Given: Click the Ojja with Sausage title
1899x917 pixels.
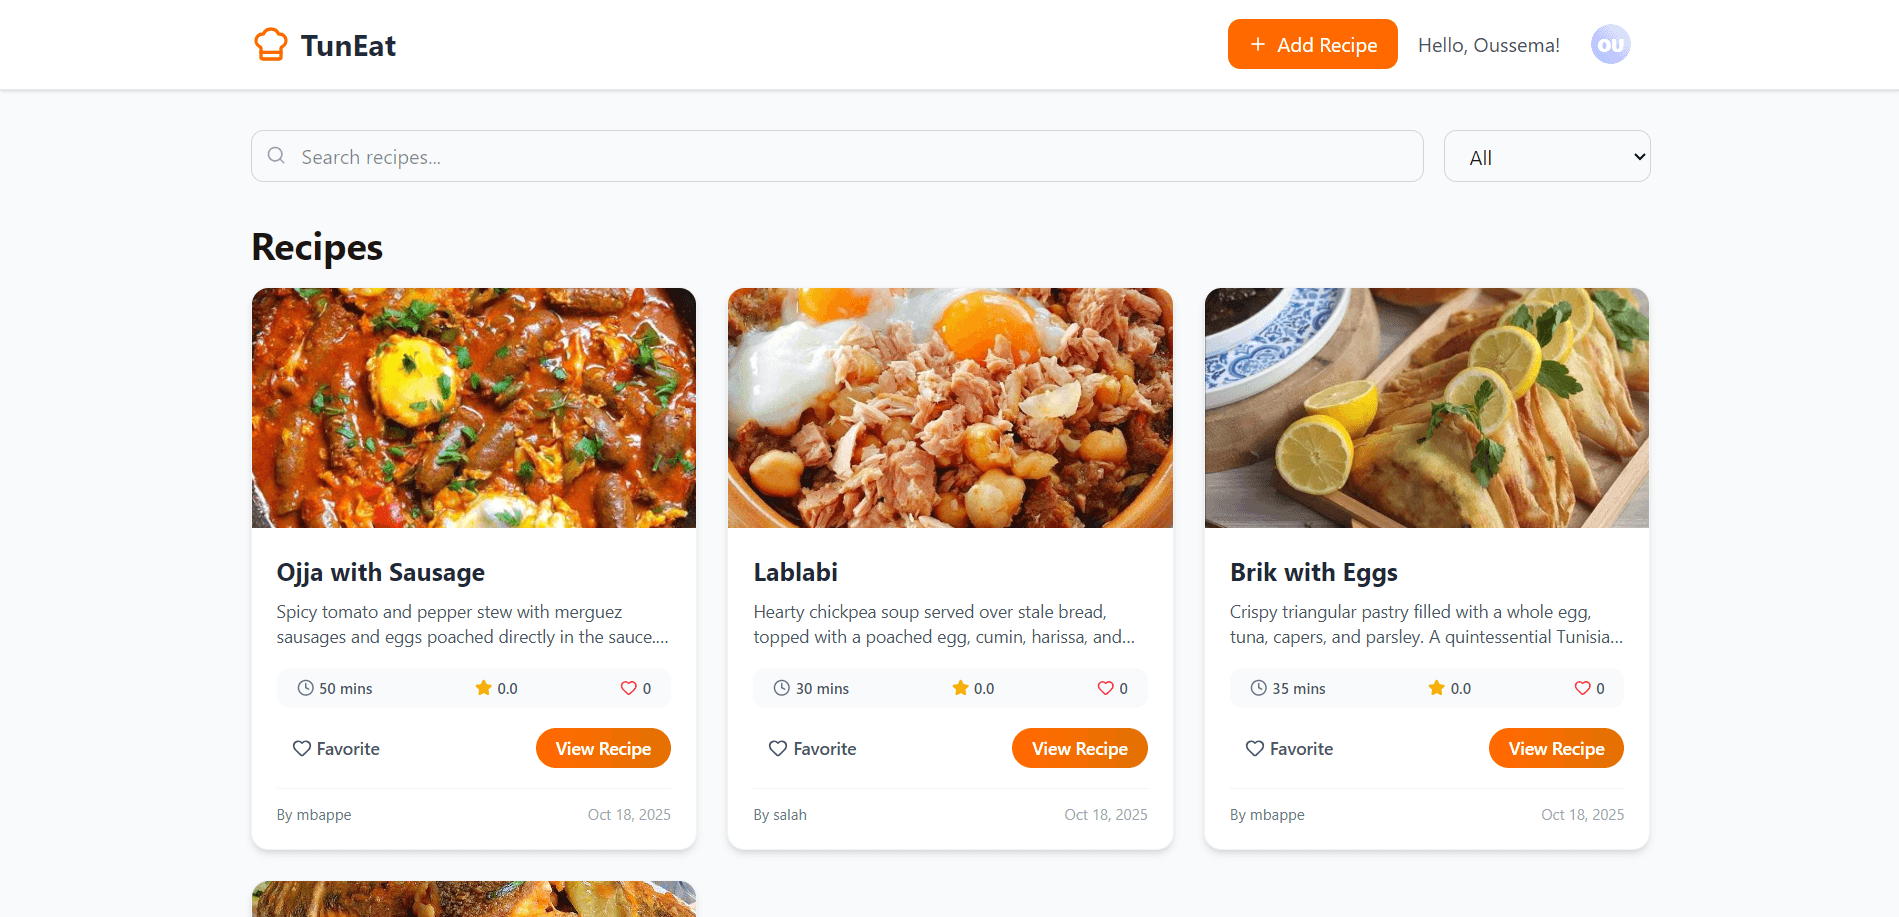Looking at the screenshot, I should coord(381,573).
